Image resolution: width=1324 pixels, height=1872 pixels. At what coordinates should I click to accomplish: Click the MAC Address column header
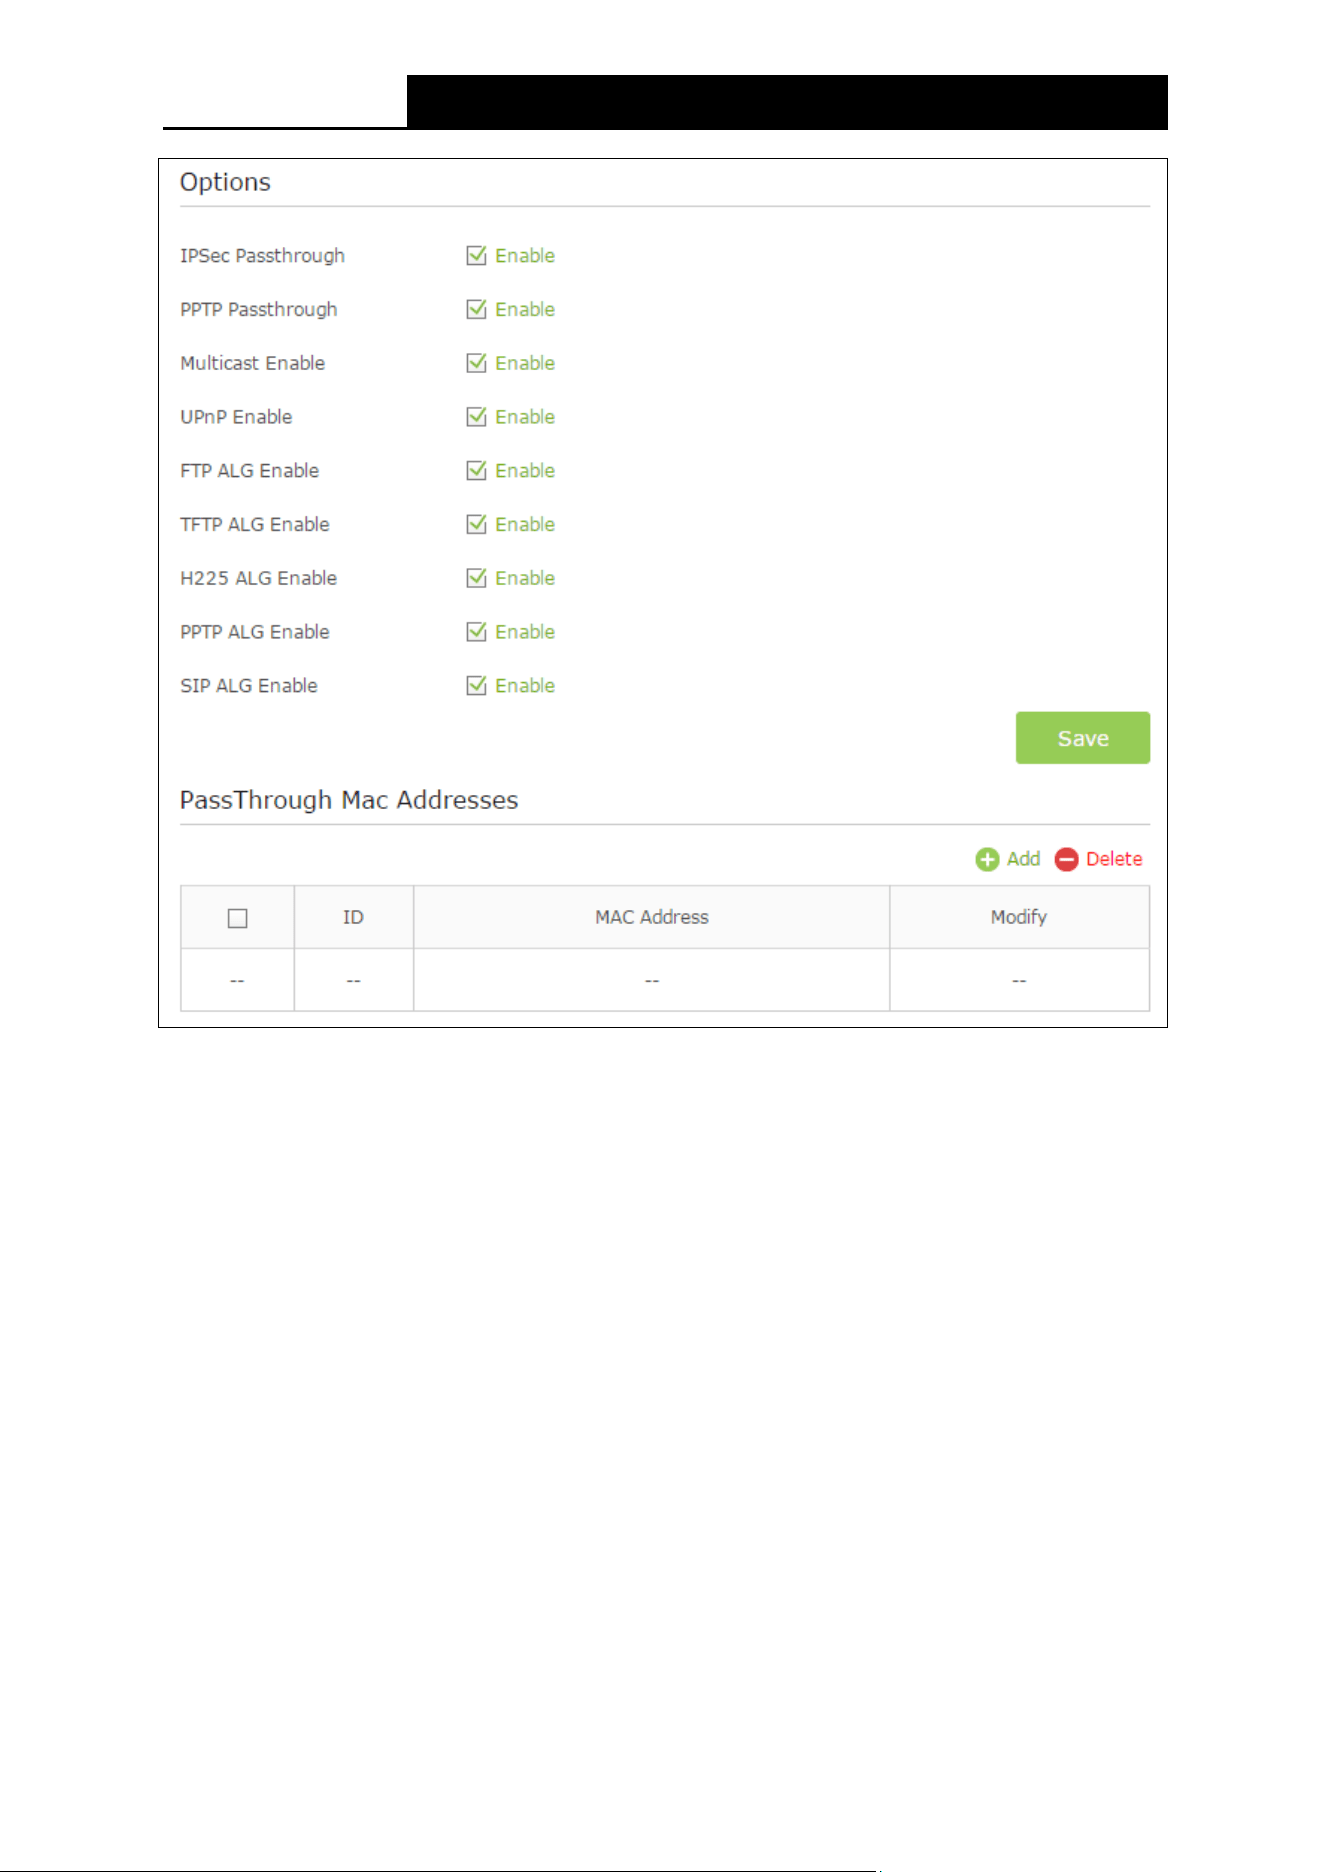tap(652, 917)
